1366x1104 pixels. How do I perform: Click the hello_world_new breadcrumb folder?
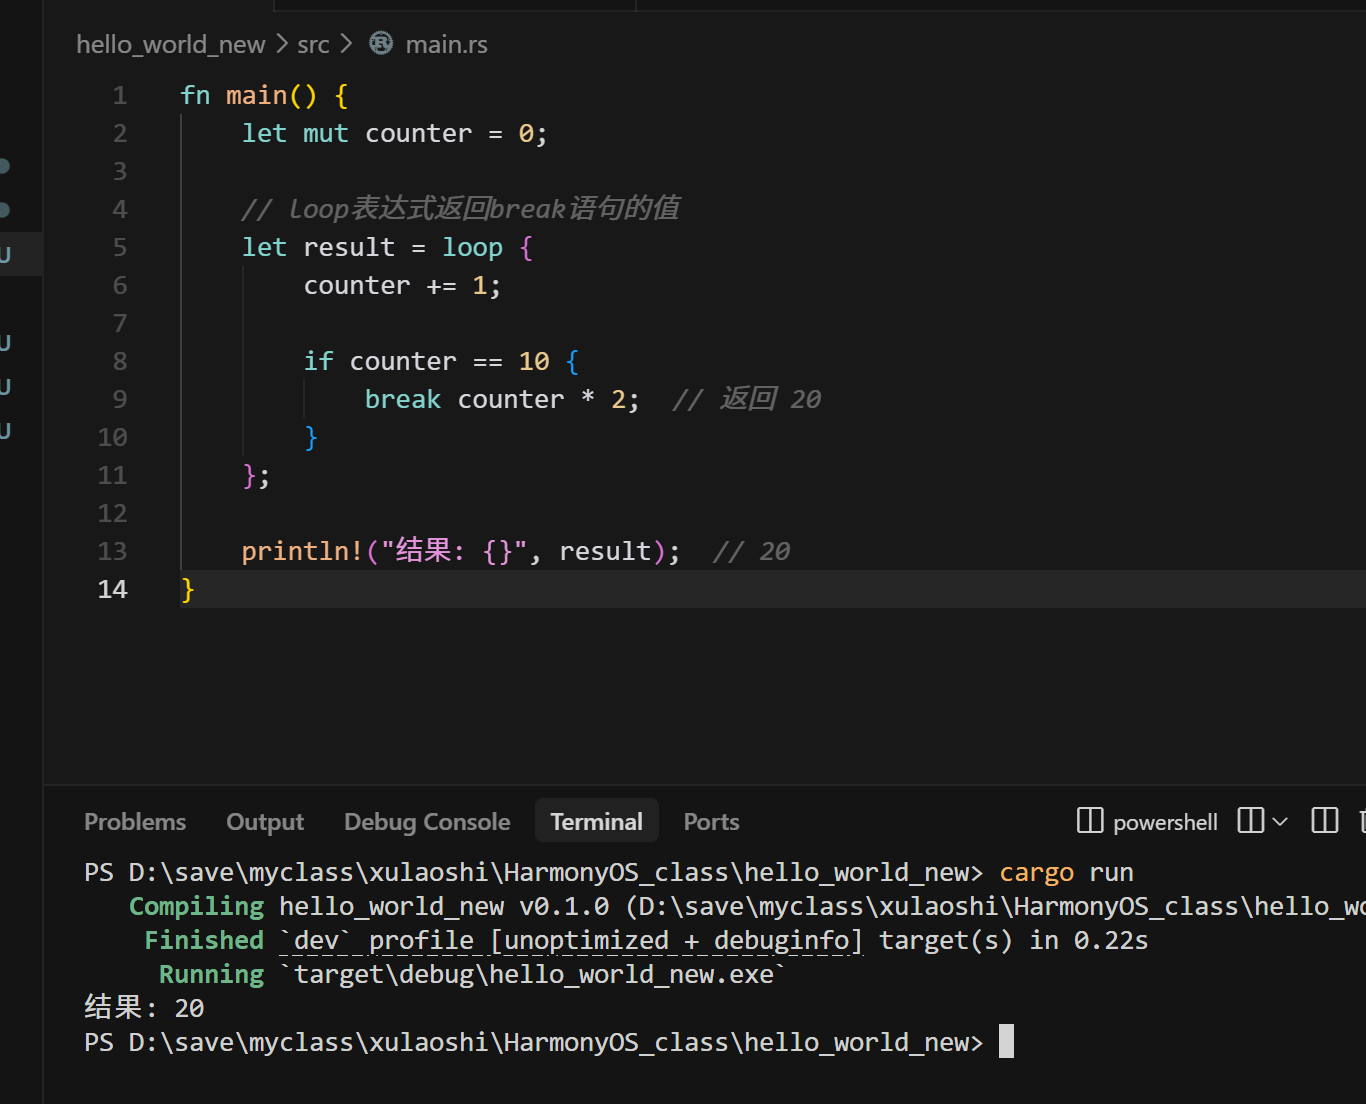[x=171, y=44]
